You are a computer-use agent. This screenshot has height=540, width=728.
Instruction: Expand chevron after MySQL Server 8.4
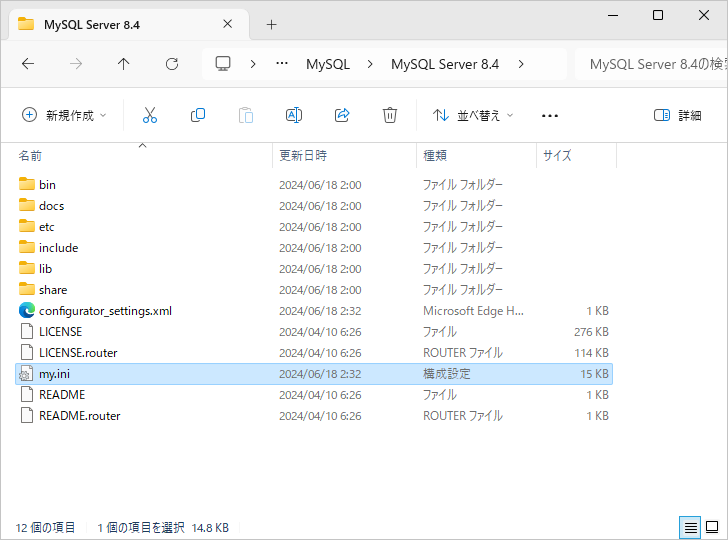[x=521, y=64]
